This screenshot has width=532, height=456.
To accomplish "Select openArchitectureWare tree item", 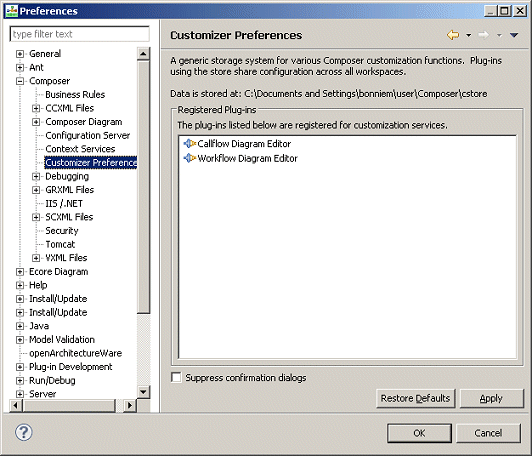I will tap(75, 353).
